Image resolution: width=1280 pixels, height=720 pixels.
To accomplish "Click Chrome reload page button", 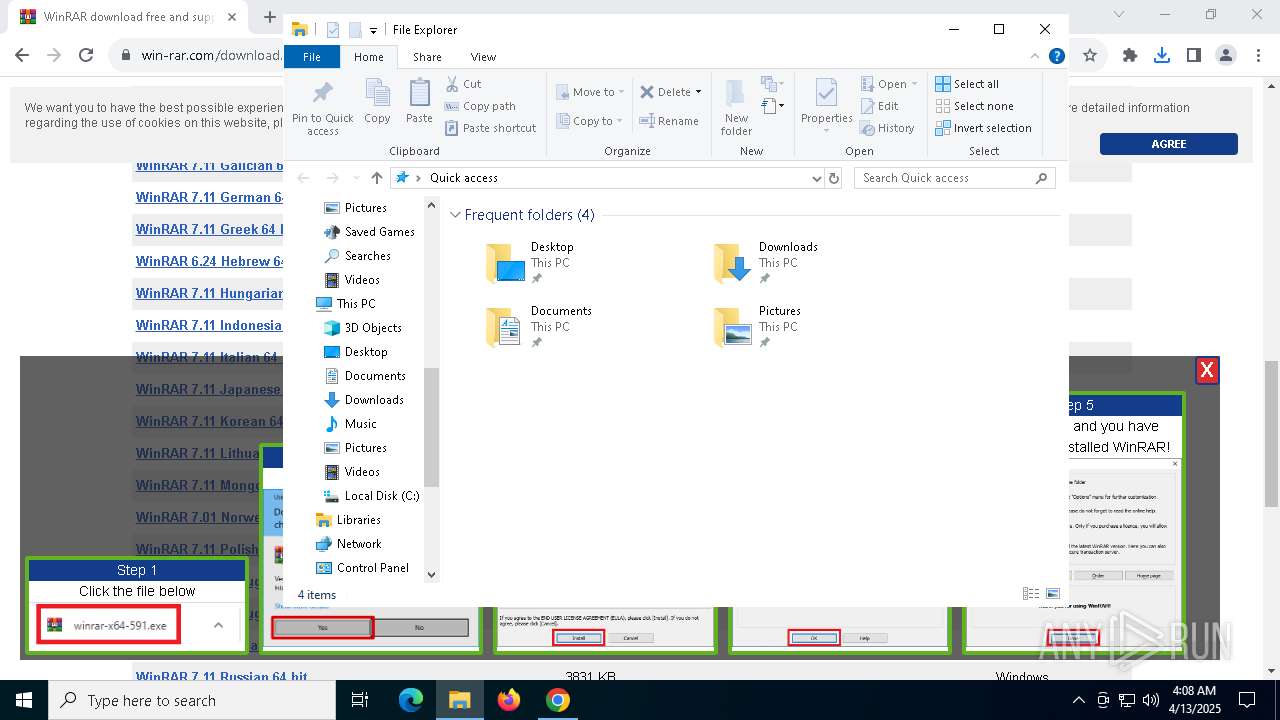I will [86, 56].
